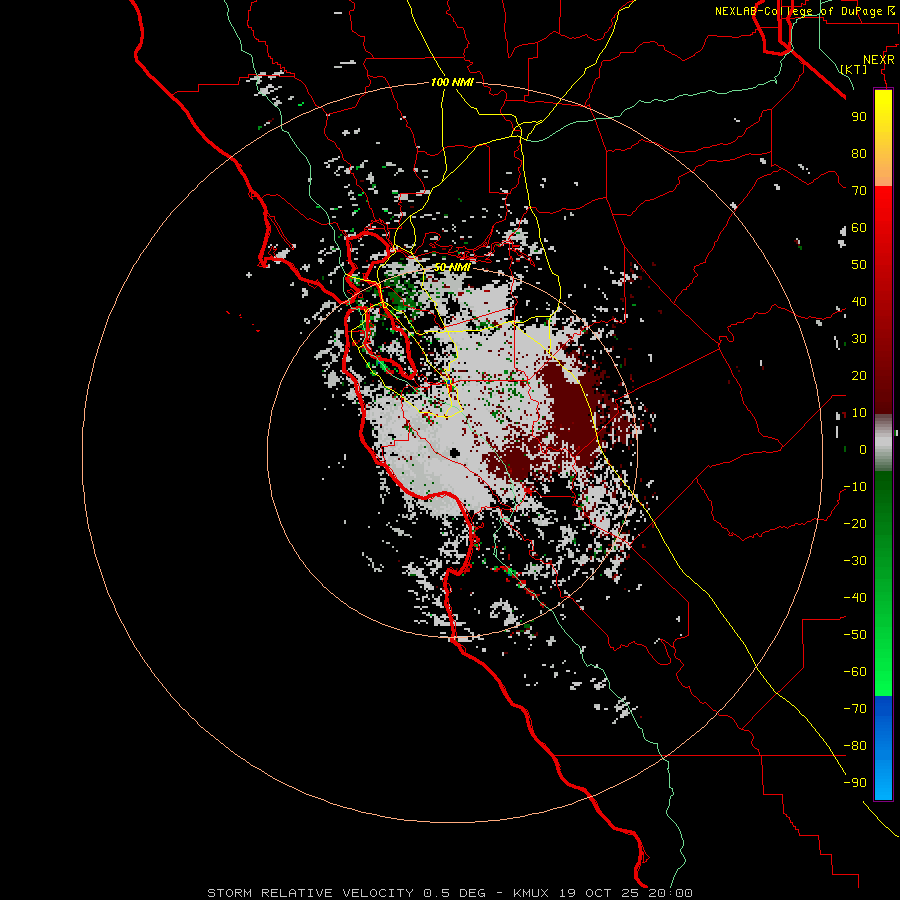Click the -60 value on the velocity scale

point(855,672)
